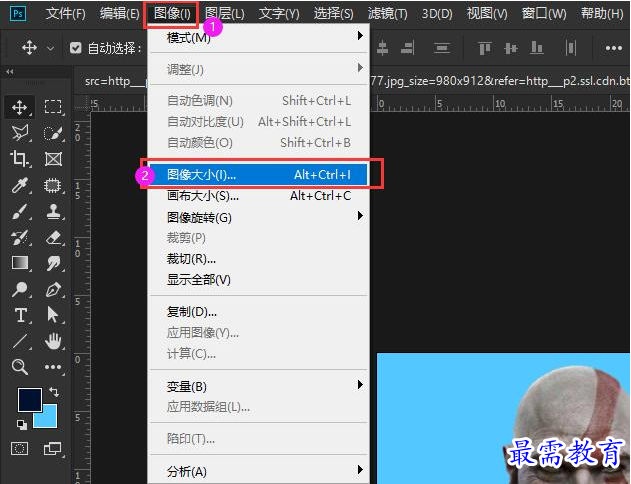
Task: Select the Dodge tool
Action: tap(19, 289)
